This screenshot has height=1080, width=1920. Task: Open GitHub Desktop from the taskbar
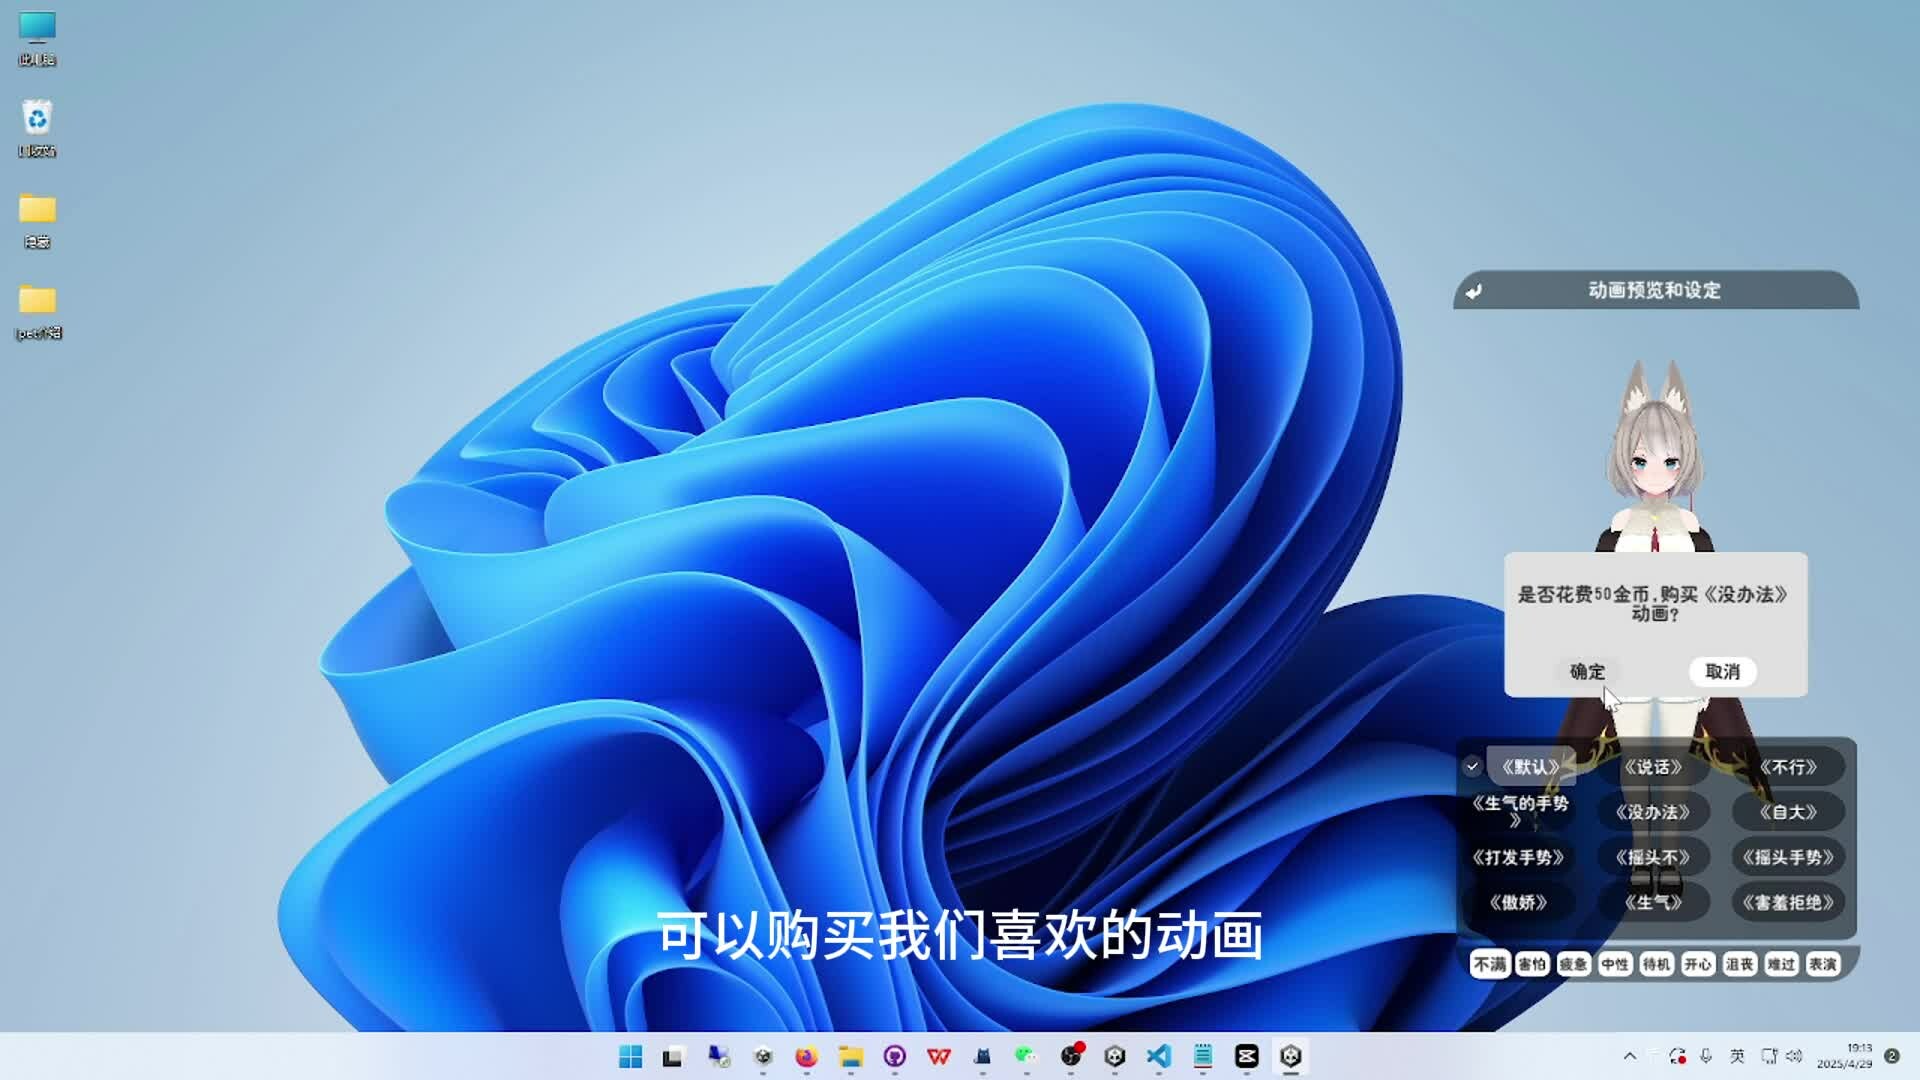894,1056
